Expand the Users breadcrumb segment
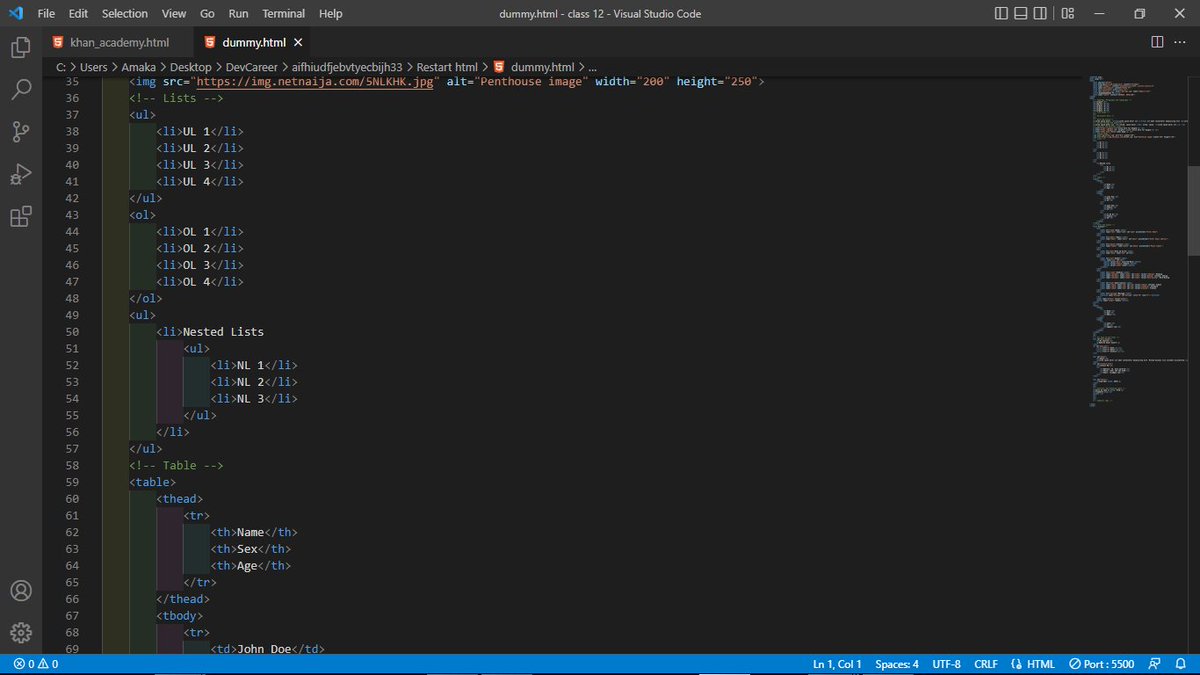 point(93,67)
